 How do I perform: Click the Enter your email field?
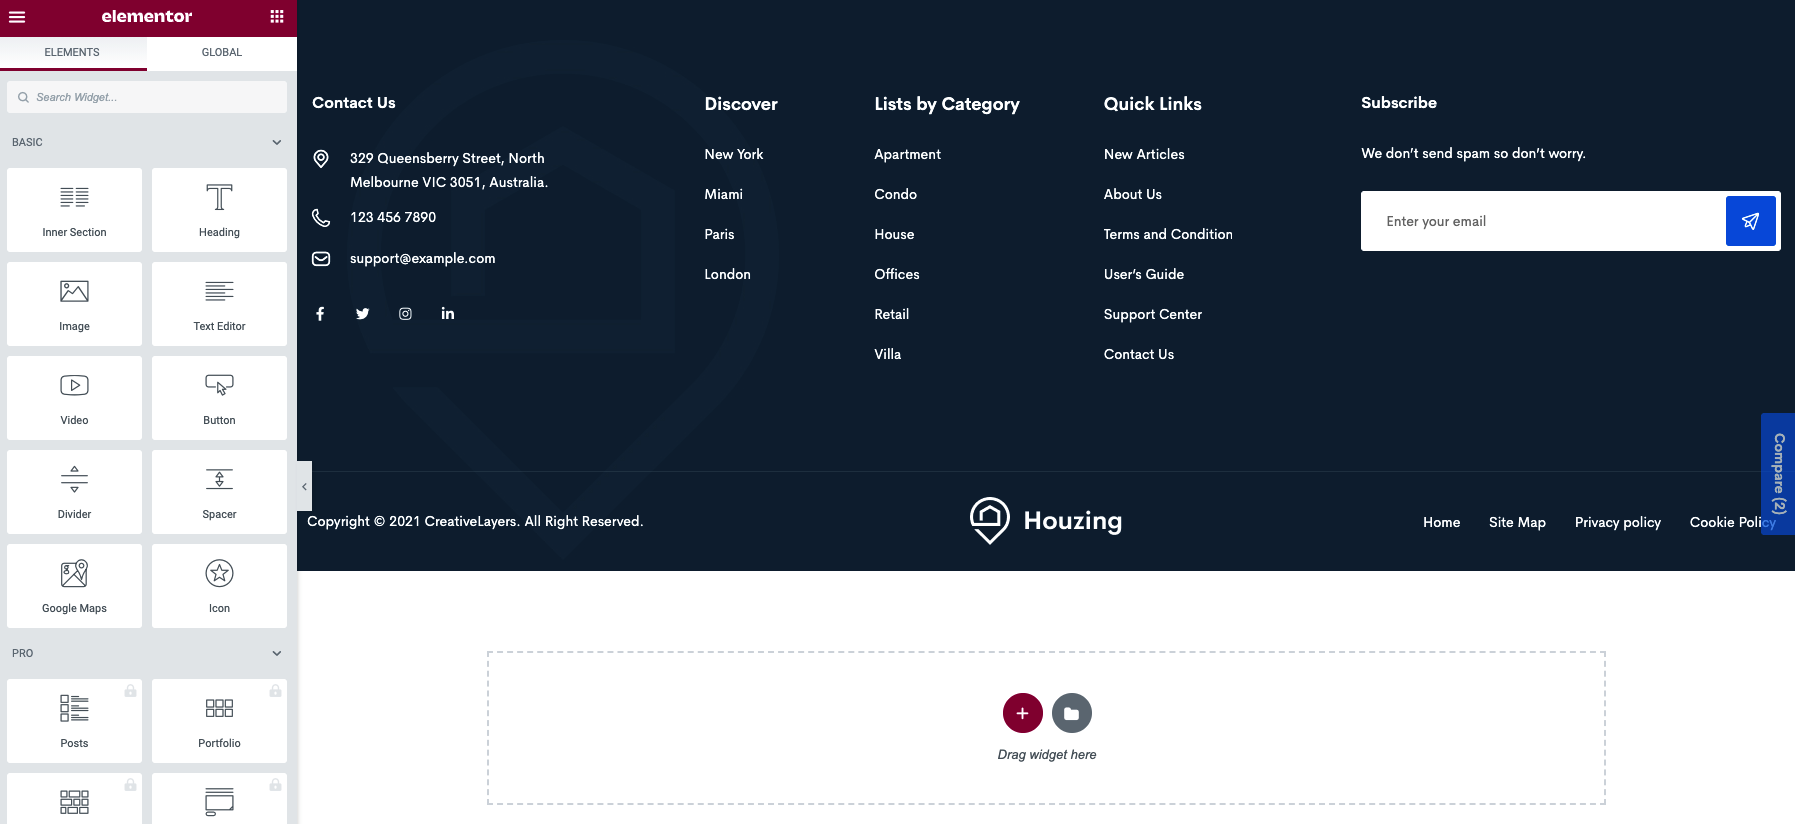click(x=1542, y=221)
